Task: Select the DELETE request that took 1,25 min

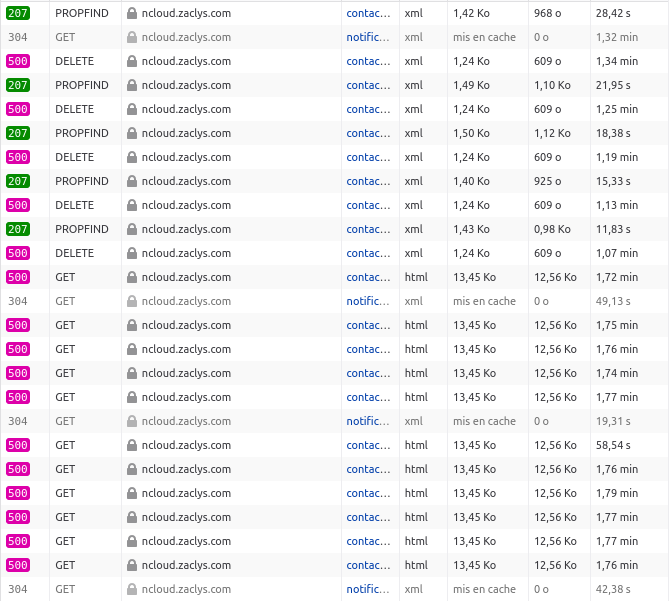Action: pos(75,109)
